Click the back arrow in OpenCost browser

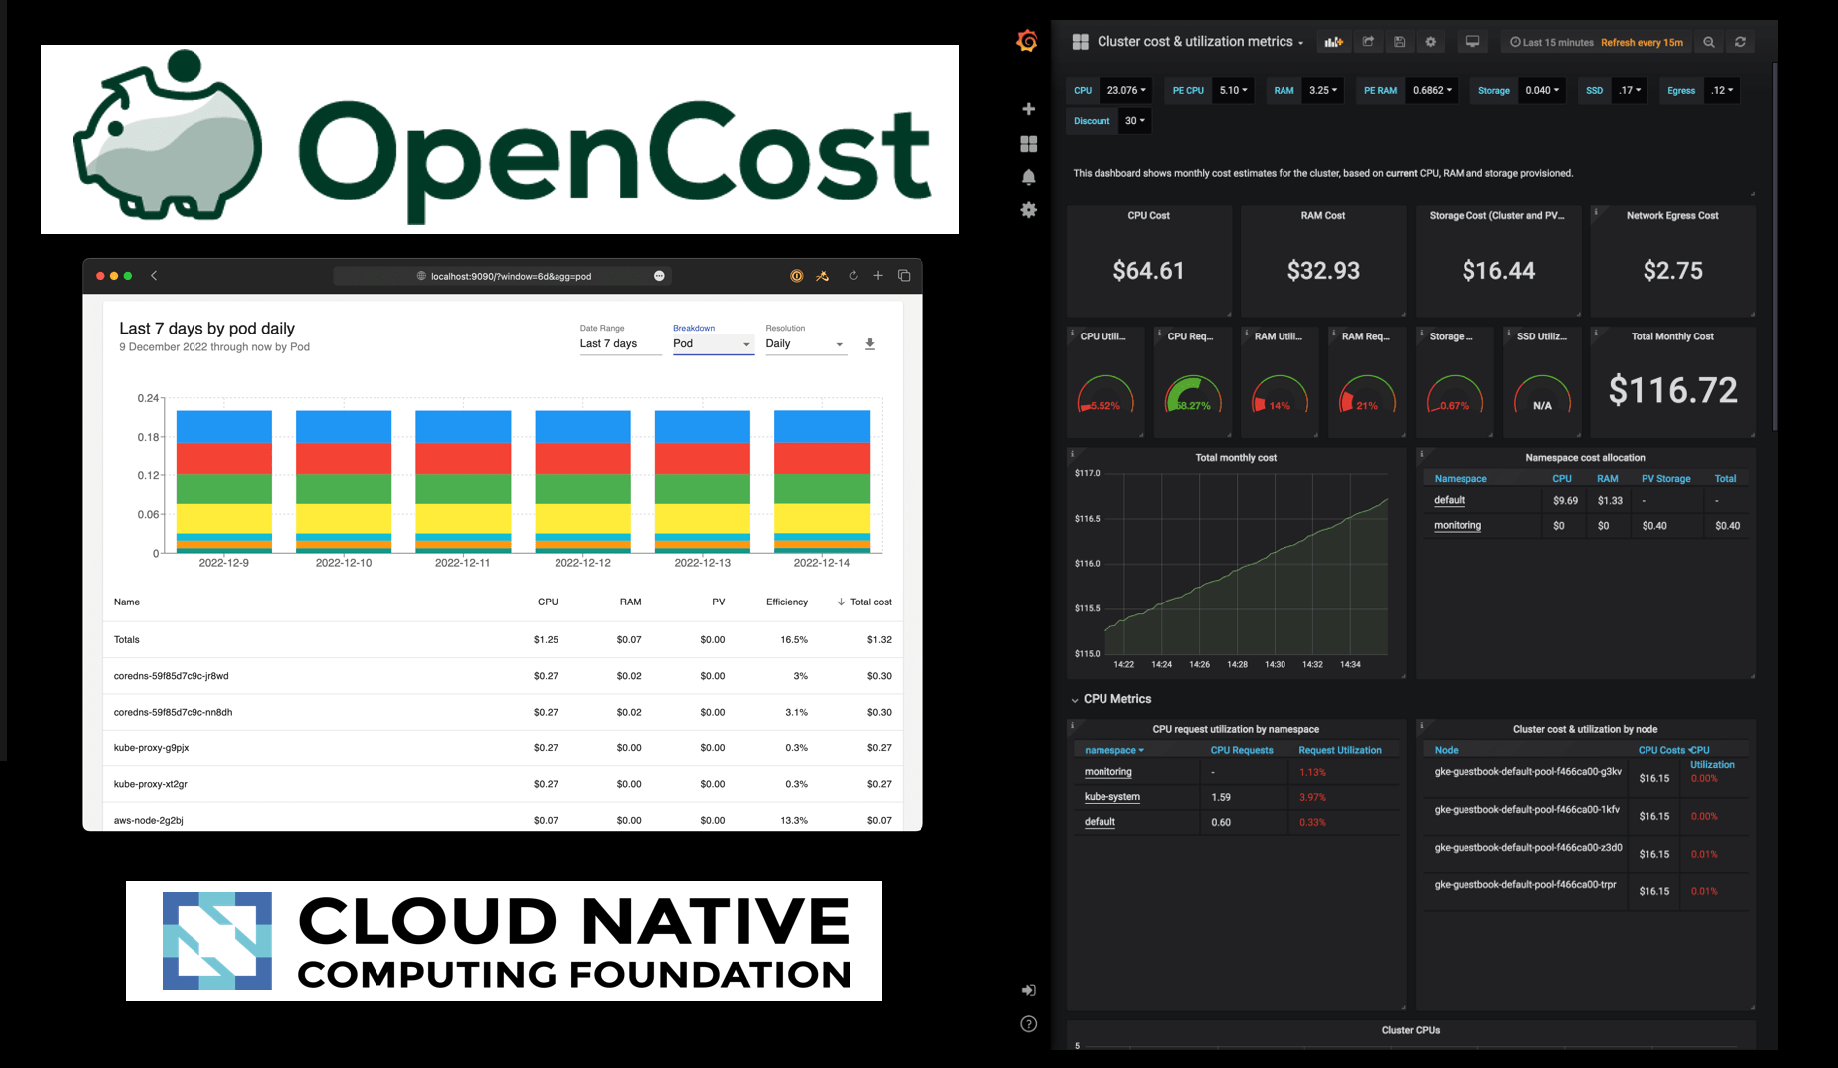coord(154,276)
